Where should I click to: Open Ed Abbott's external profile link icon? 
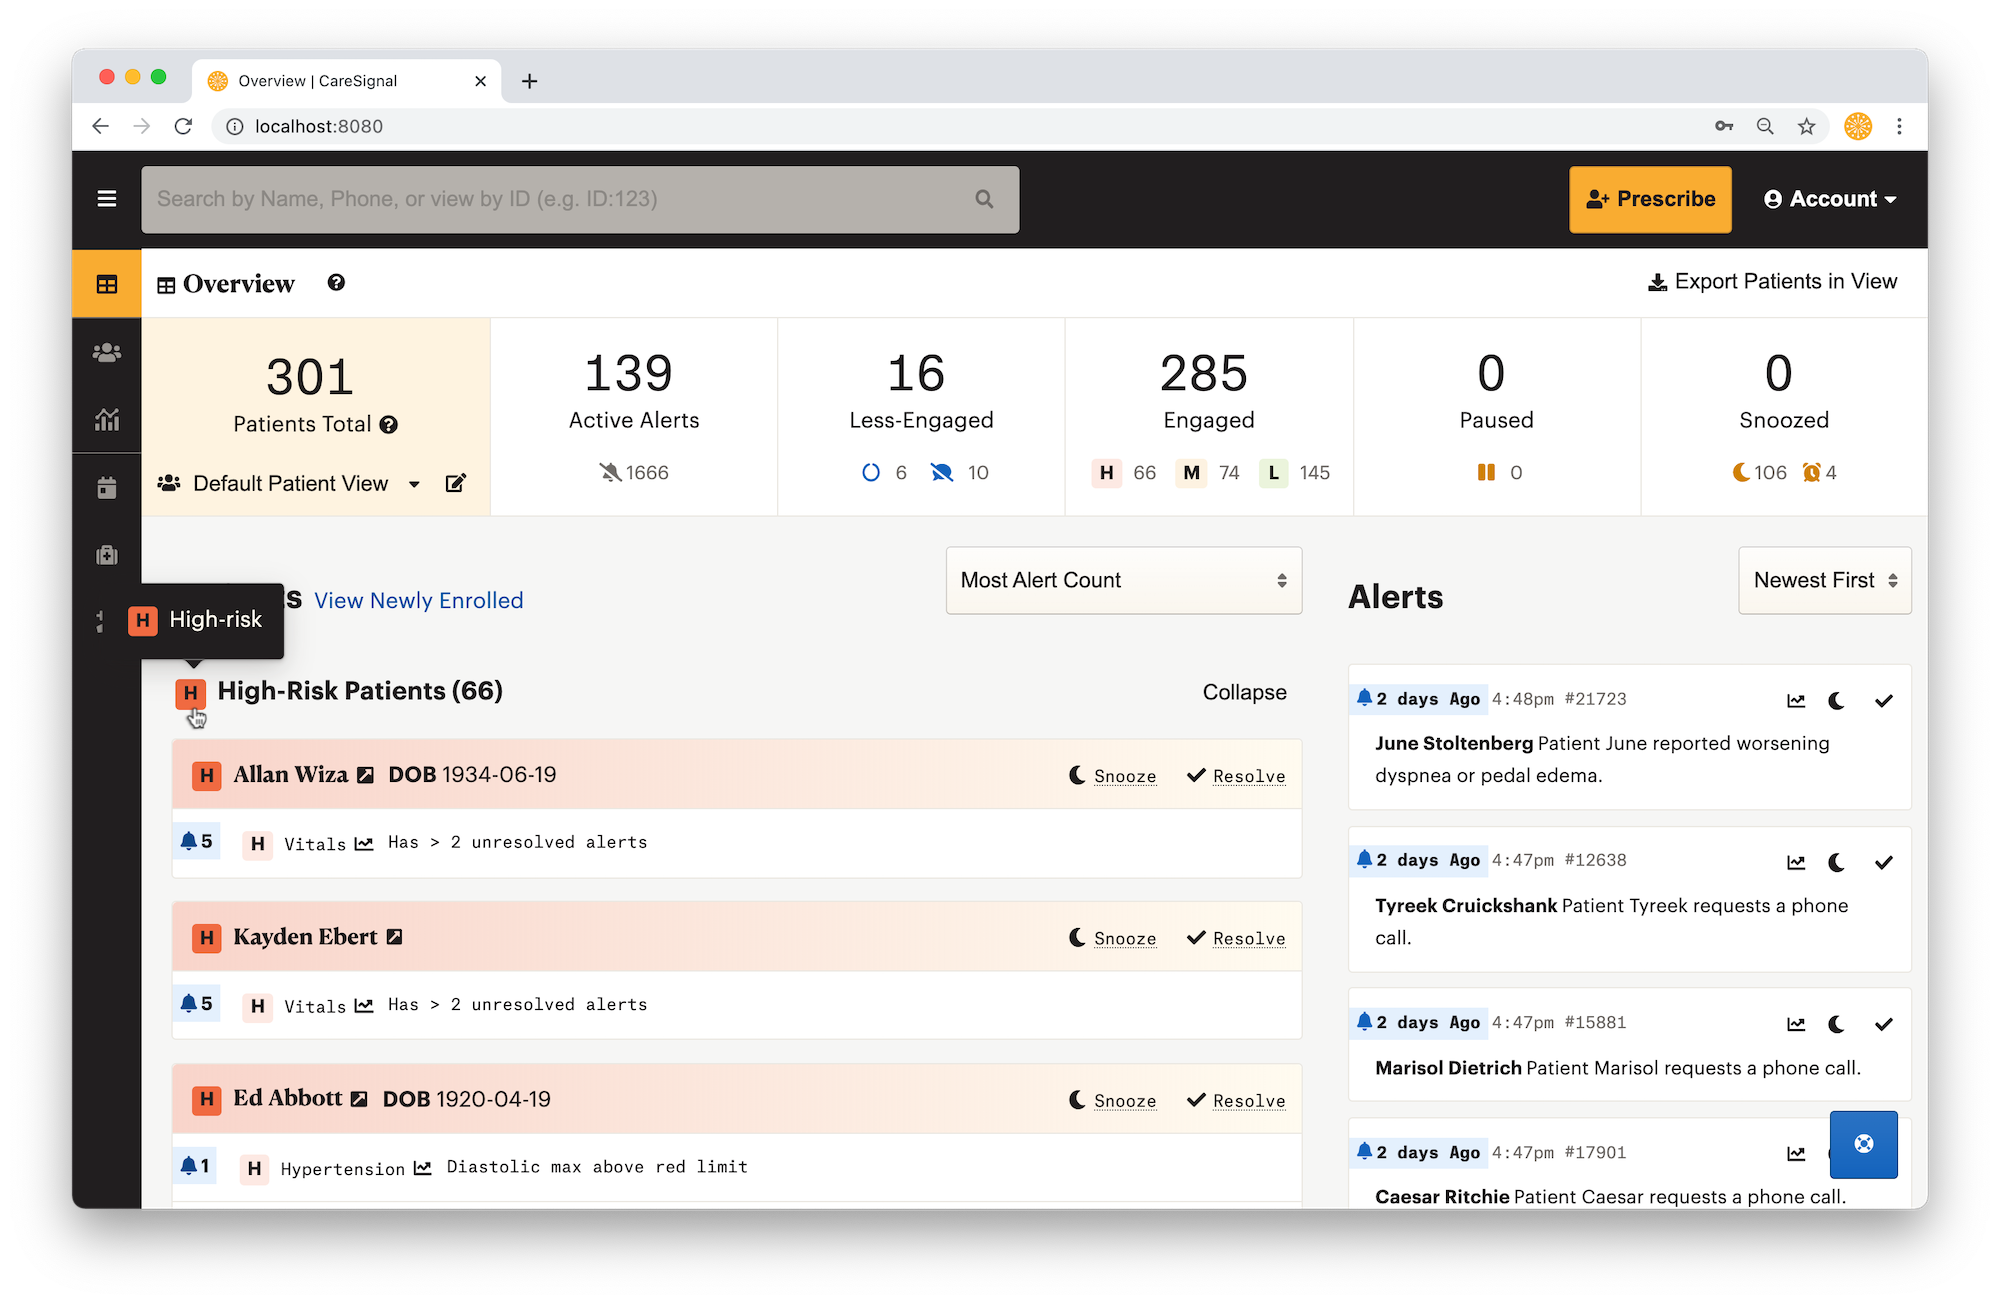[359, 1099]
